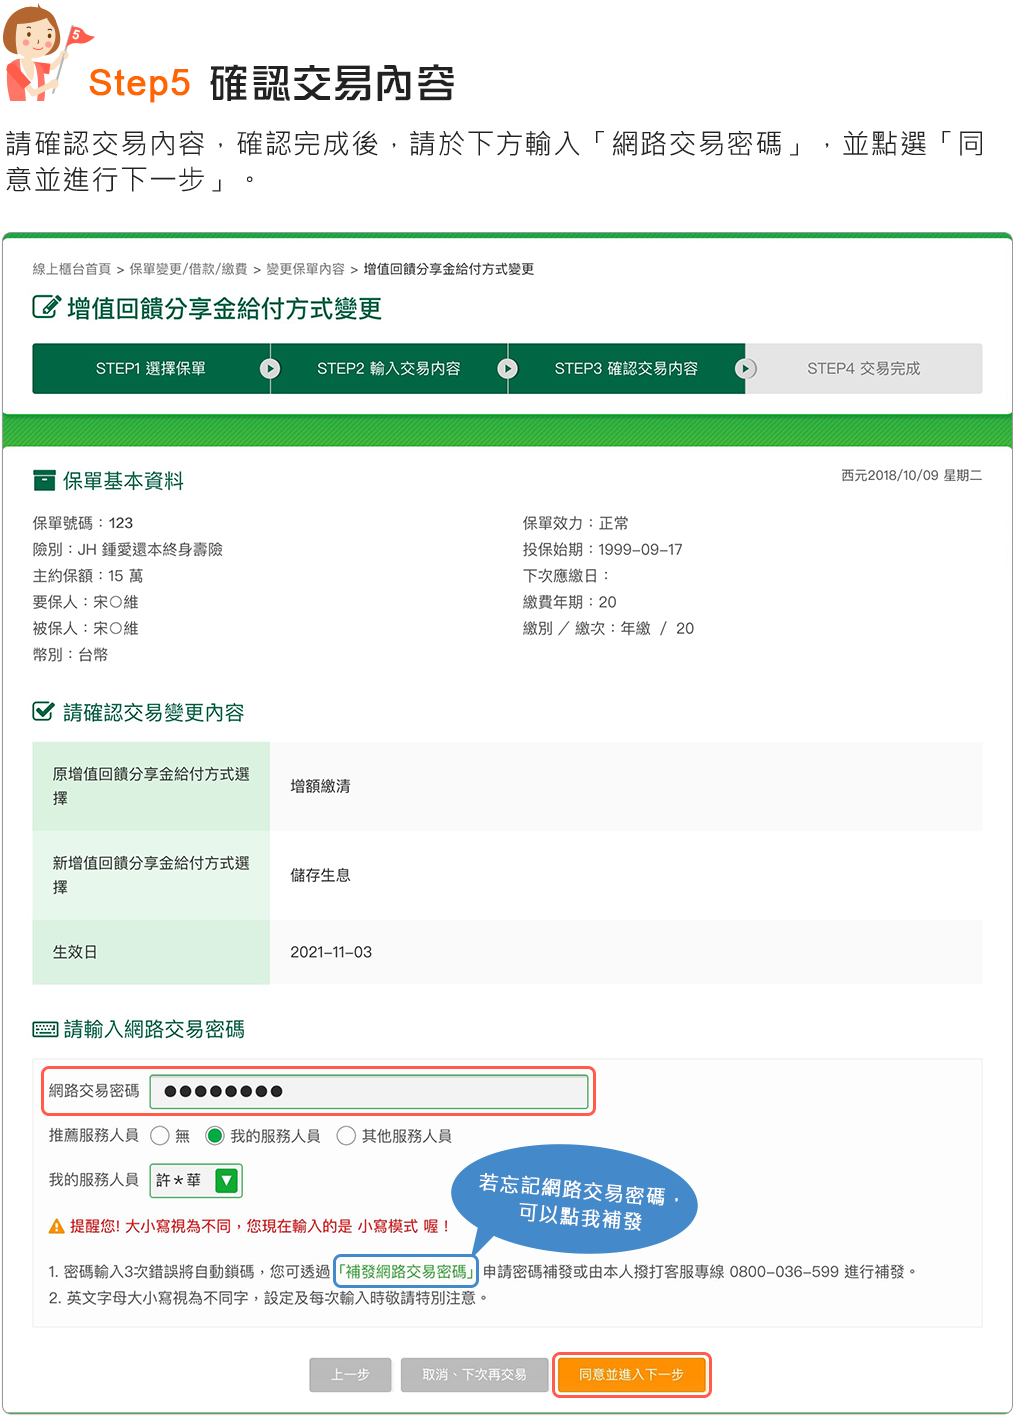Viewport: 1013px width, 1416px height.
Task: Click 主約保額：15 萬 text
Action: coord(88,576)
